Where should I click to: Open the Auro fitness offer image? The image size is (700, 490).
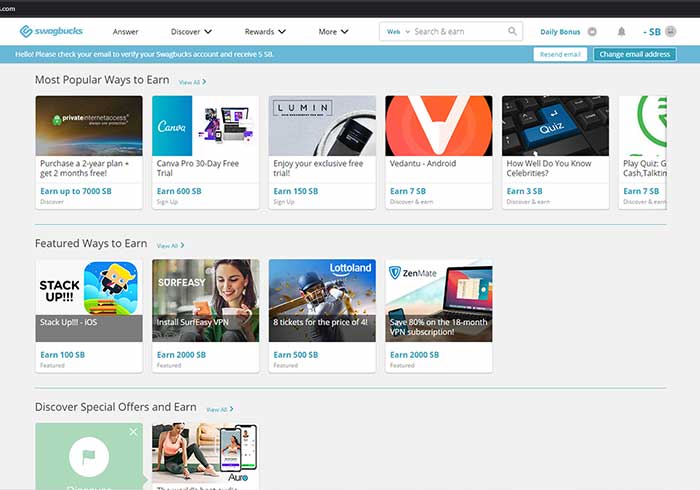click(x=205, y=453)
